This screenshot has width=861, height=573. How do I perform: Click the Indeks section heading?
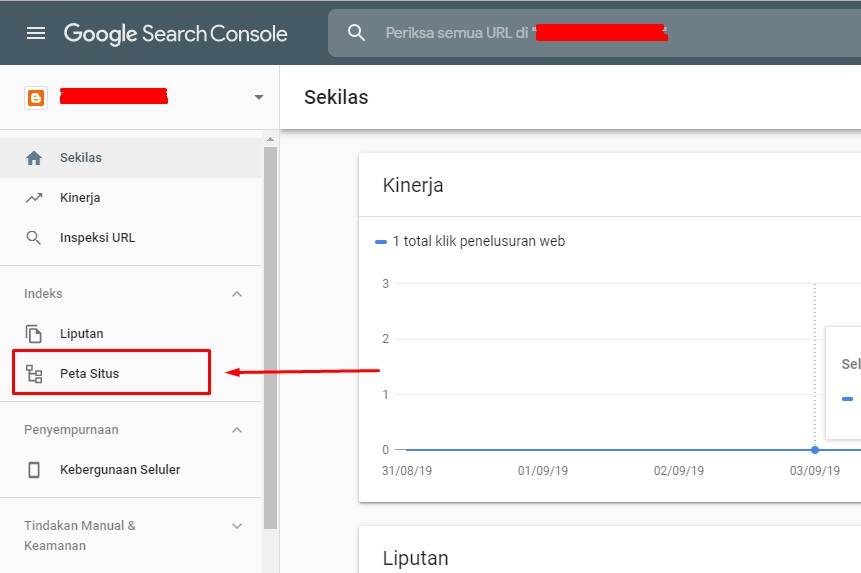click(x=43, y=294)
